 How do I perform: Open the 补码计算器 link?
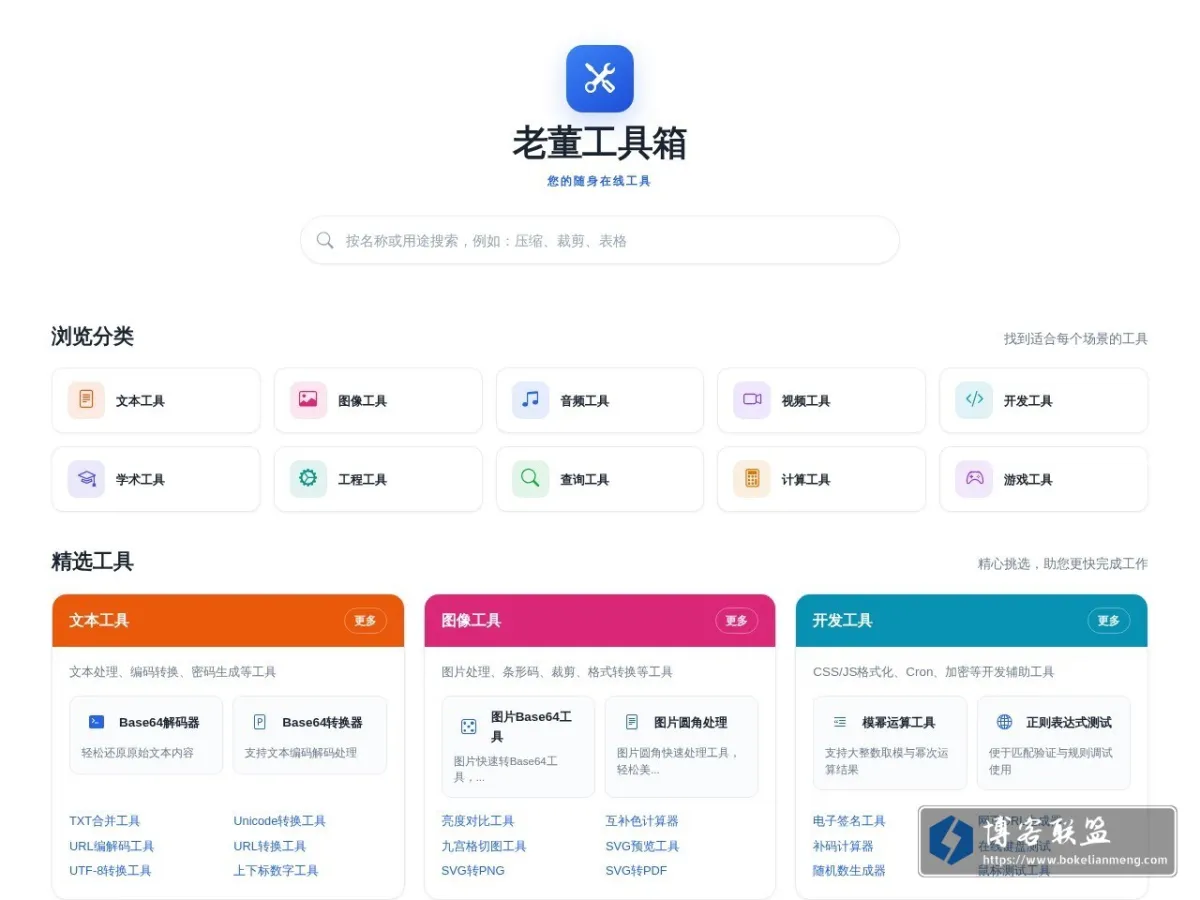[x=843, y=846]
